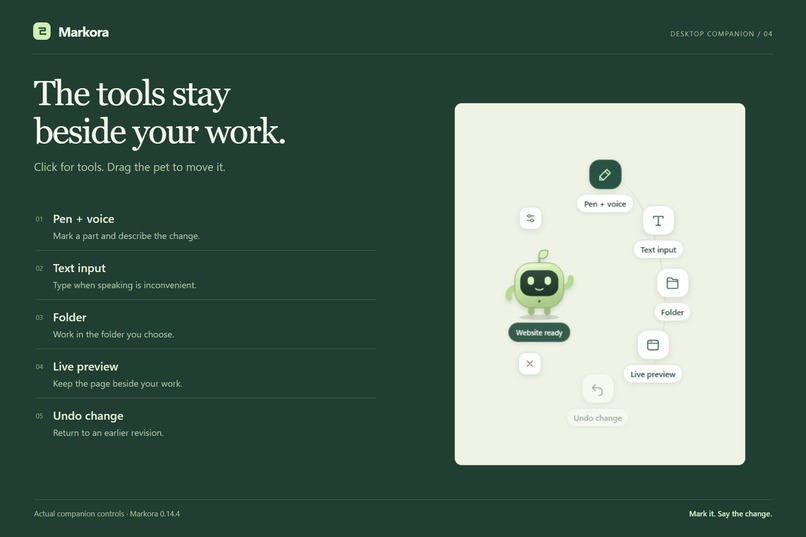Screen dimensions: 806x537
Task: Click the Folder label chip
Action: coord(672,312)
